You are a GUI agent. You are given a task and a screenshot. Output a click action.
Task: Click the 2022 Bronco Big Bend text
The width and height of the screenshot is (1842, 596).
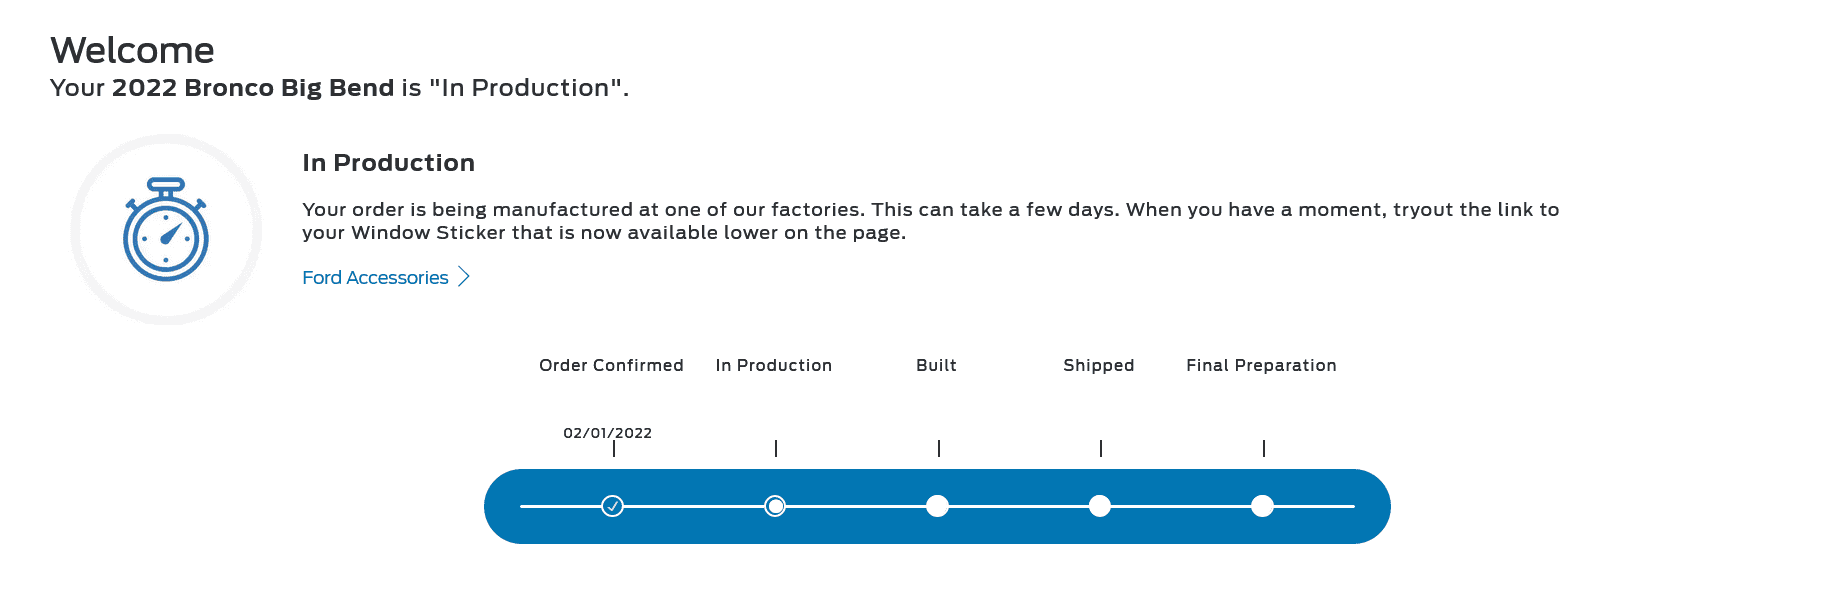pyautogui.click(x=253, y=88)
